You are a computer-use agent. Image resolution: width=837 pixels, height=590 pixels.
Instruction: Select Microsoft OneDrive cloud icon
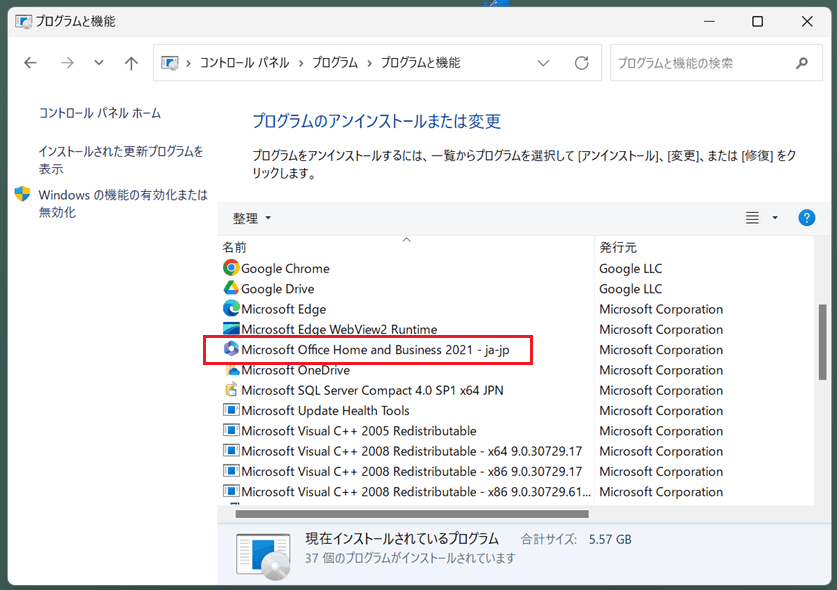pyautogui.click(x=233, y=370)
